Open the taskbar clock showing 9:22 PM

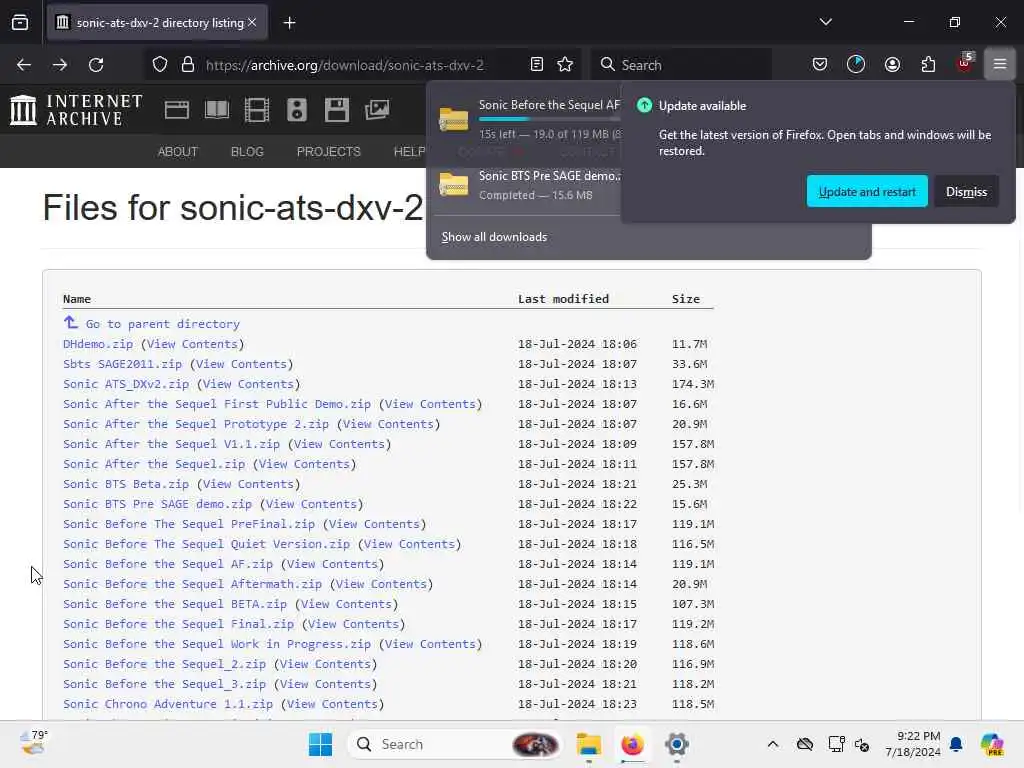point(913,744)
